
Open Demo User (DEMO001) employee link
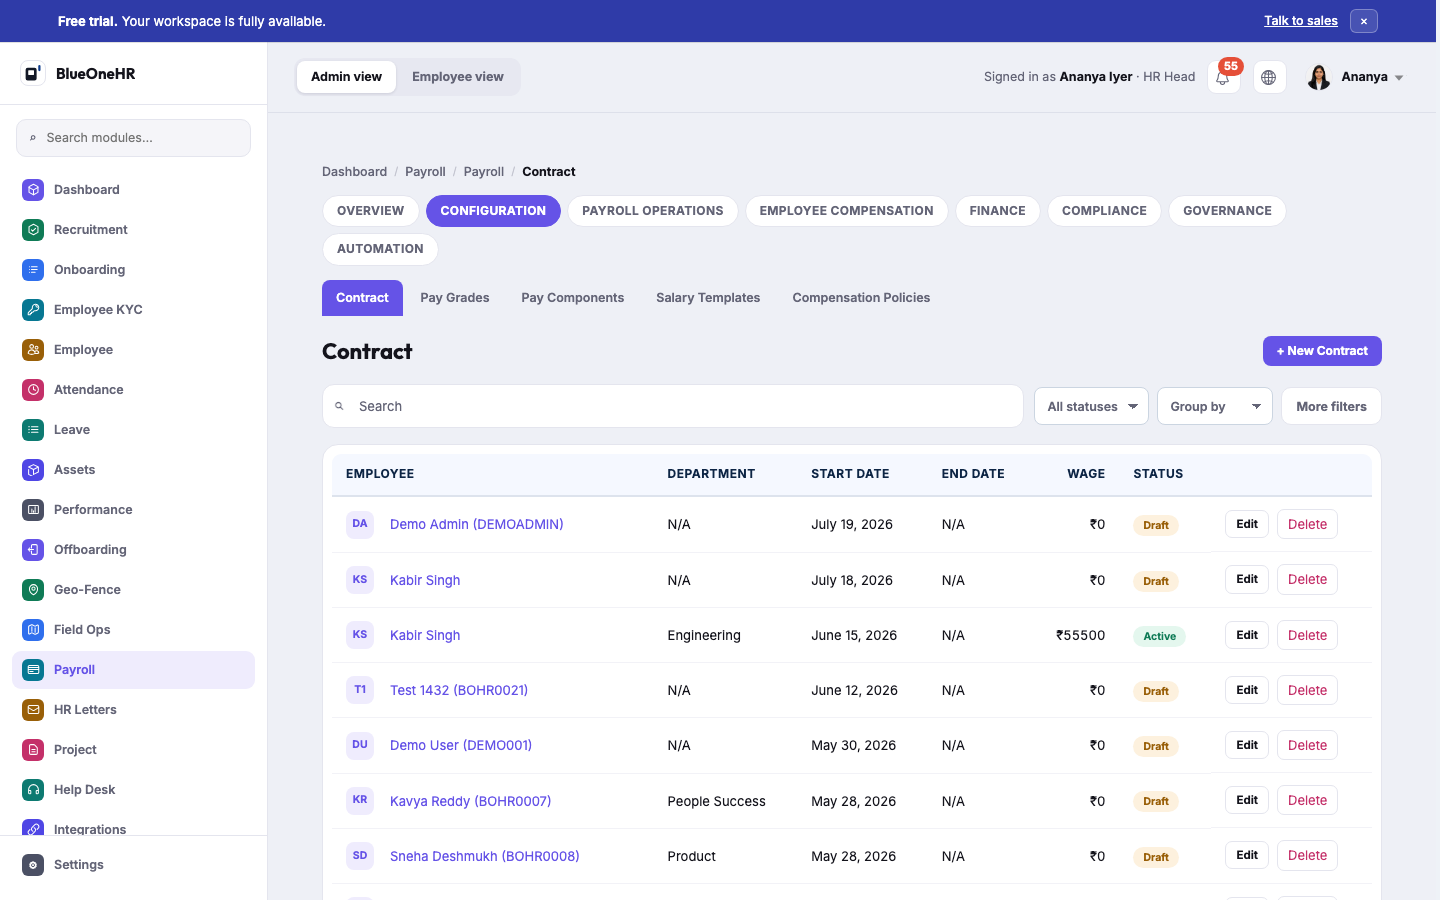[x=461, y=745]
